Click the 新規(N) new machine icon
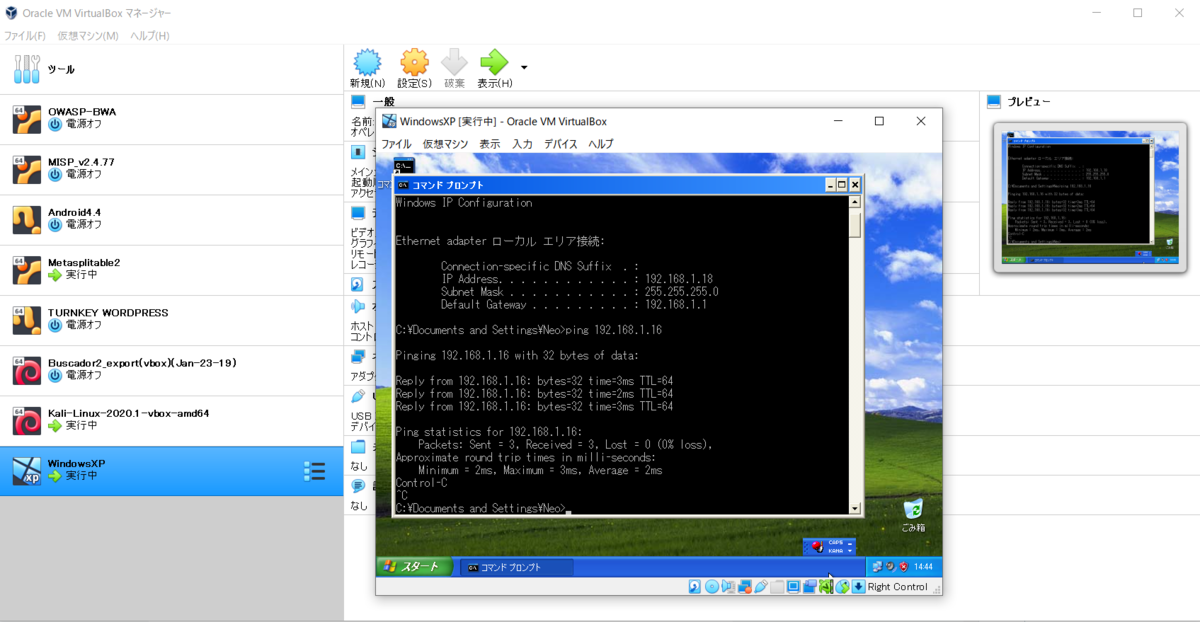The width and height of the screenshot is (1200, 622). click(x=368, y=63)
